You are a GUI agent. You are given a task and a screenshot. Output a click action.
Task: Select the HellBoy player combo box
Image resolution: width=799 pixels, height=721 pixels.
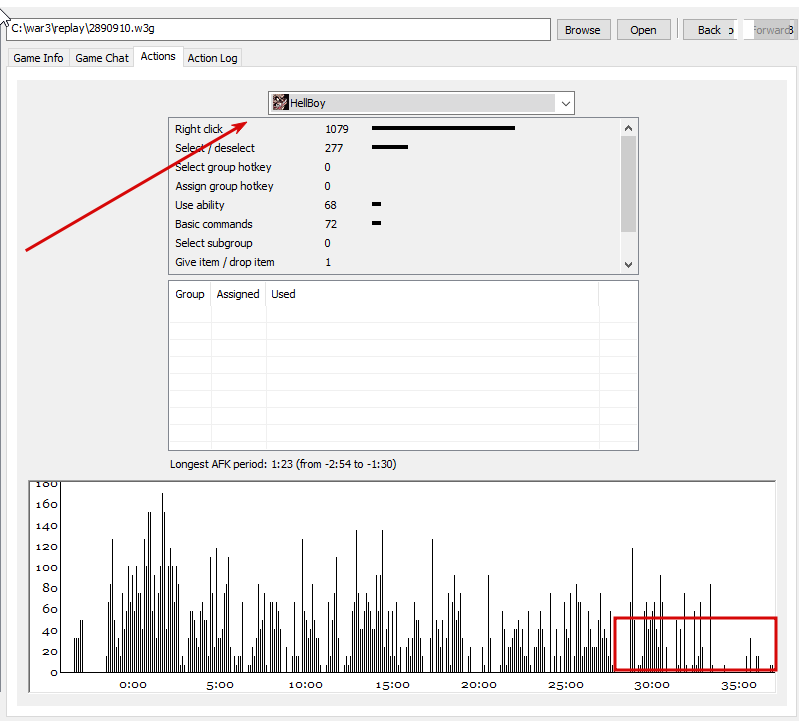pos(421,103)
